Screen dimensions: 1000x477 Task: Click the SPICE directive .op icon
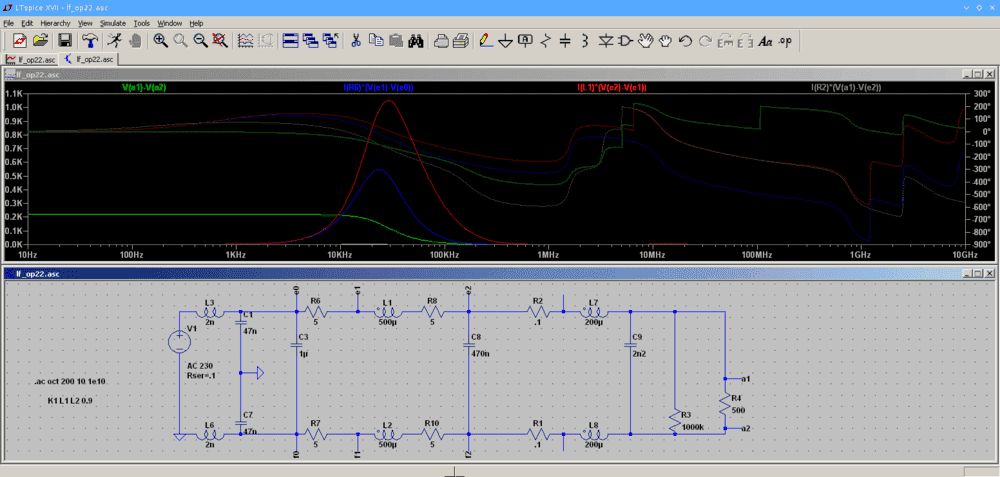click(786, 41)
